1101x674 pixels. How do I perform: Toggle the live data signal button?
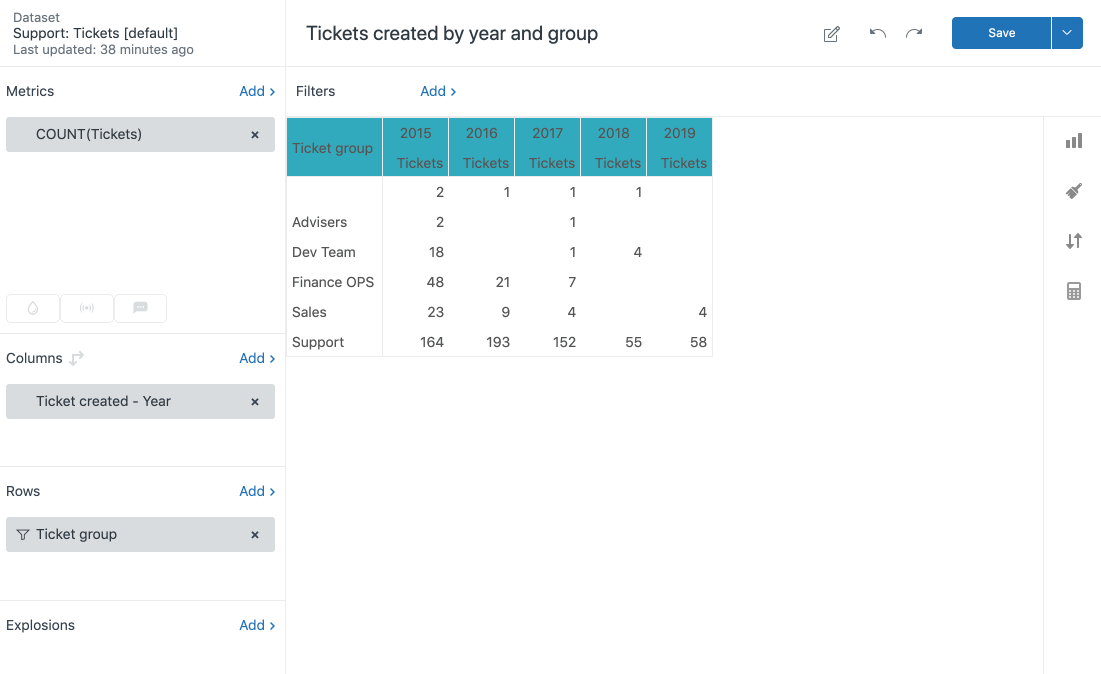click(x=87, y=308)
